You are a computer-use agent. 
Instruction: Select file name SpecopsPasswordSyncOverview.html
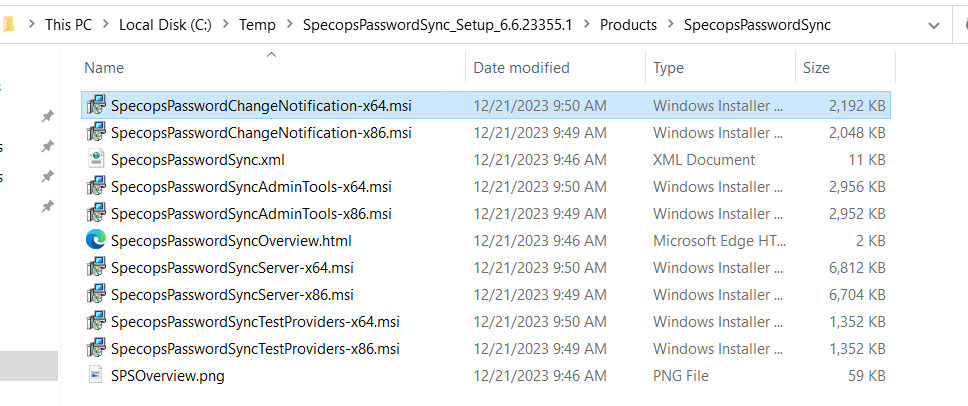[x=232, y=241]
